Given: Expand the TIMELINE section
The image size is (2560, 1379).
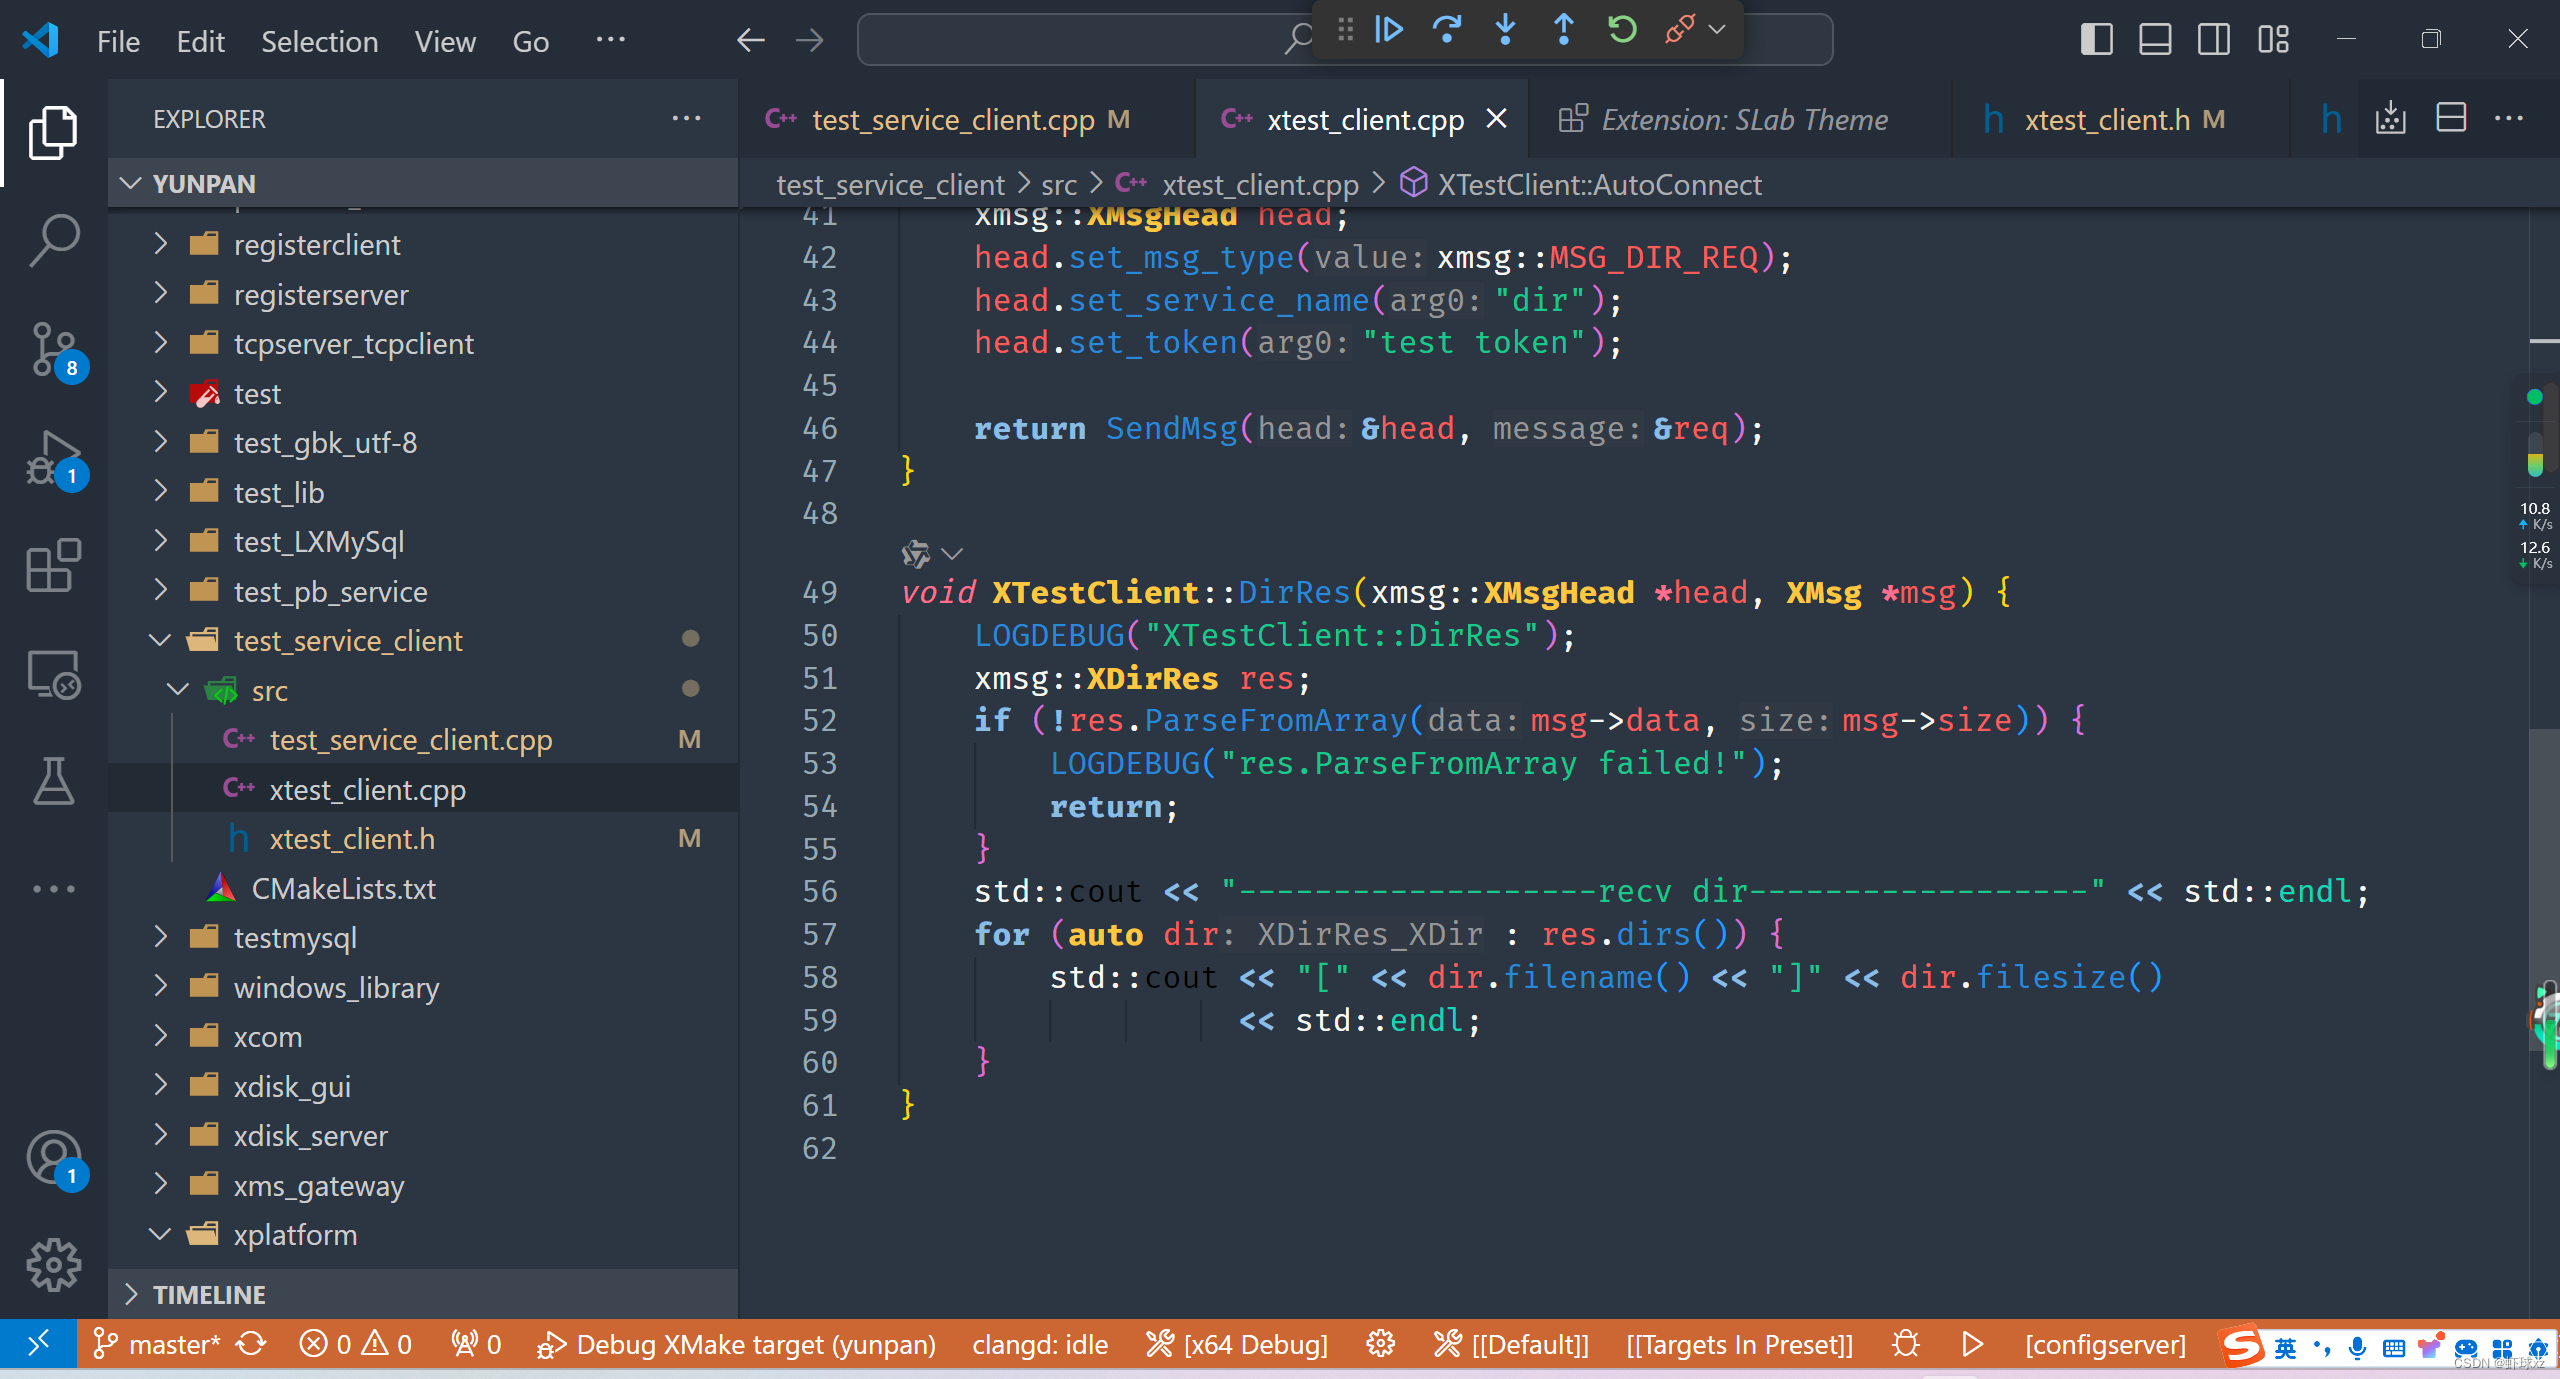Looking at the screenshot, I should click(423, 1295).
